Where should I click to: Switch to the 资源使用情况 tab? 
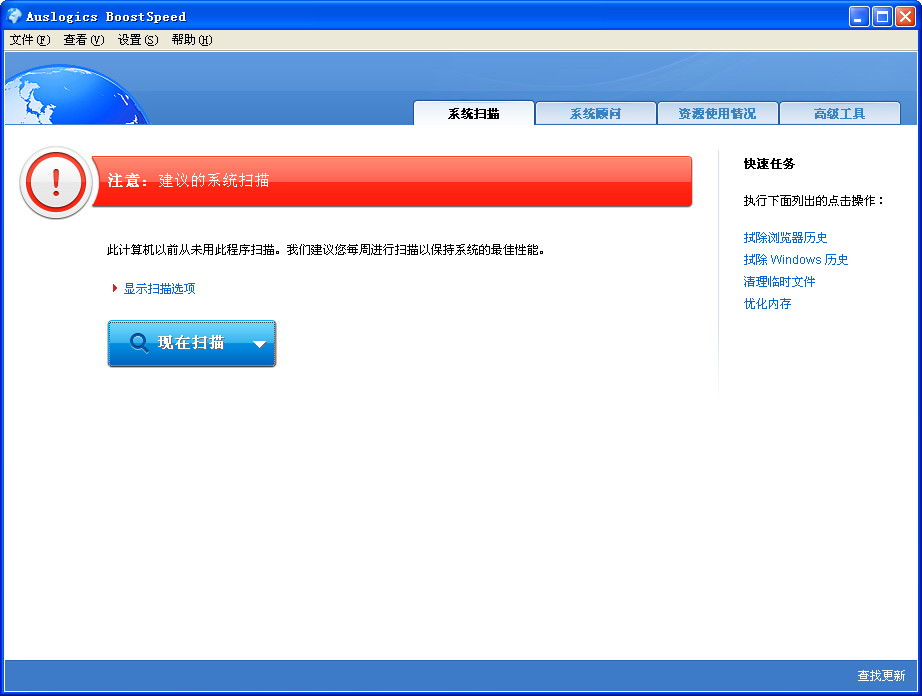tap(717, 113)
